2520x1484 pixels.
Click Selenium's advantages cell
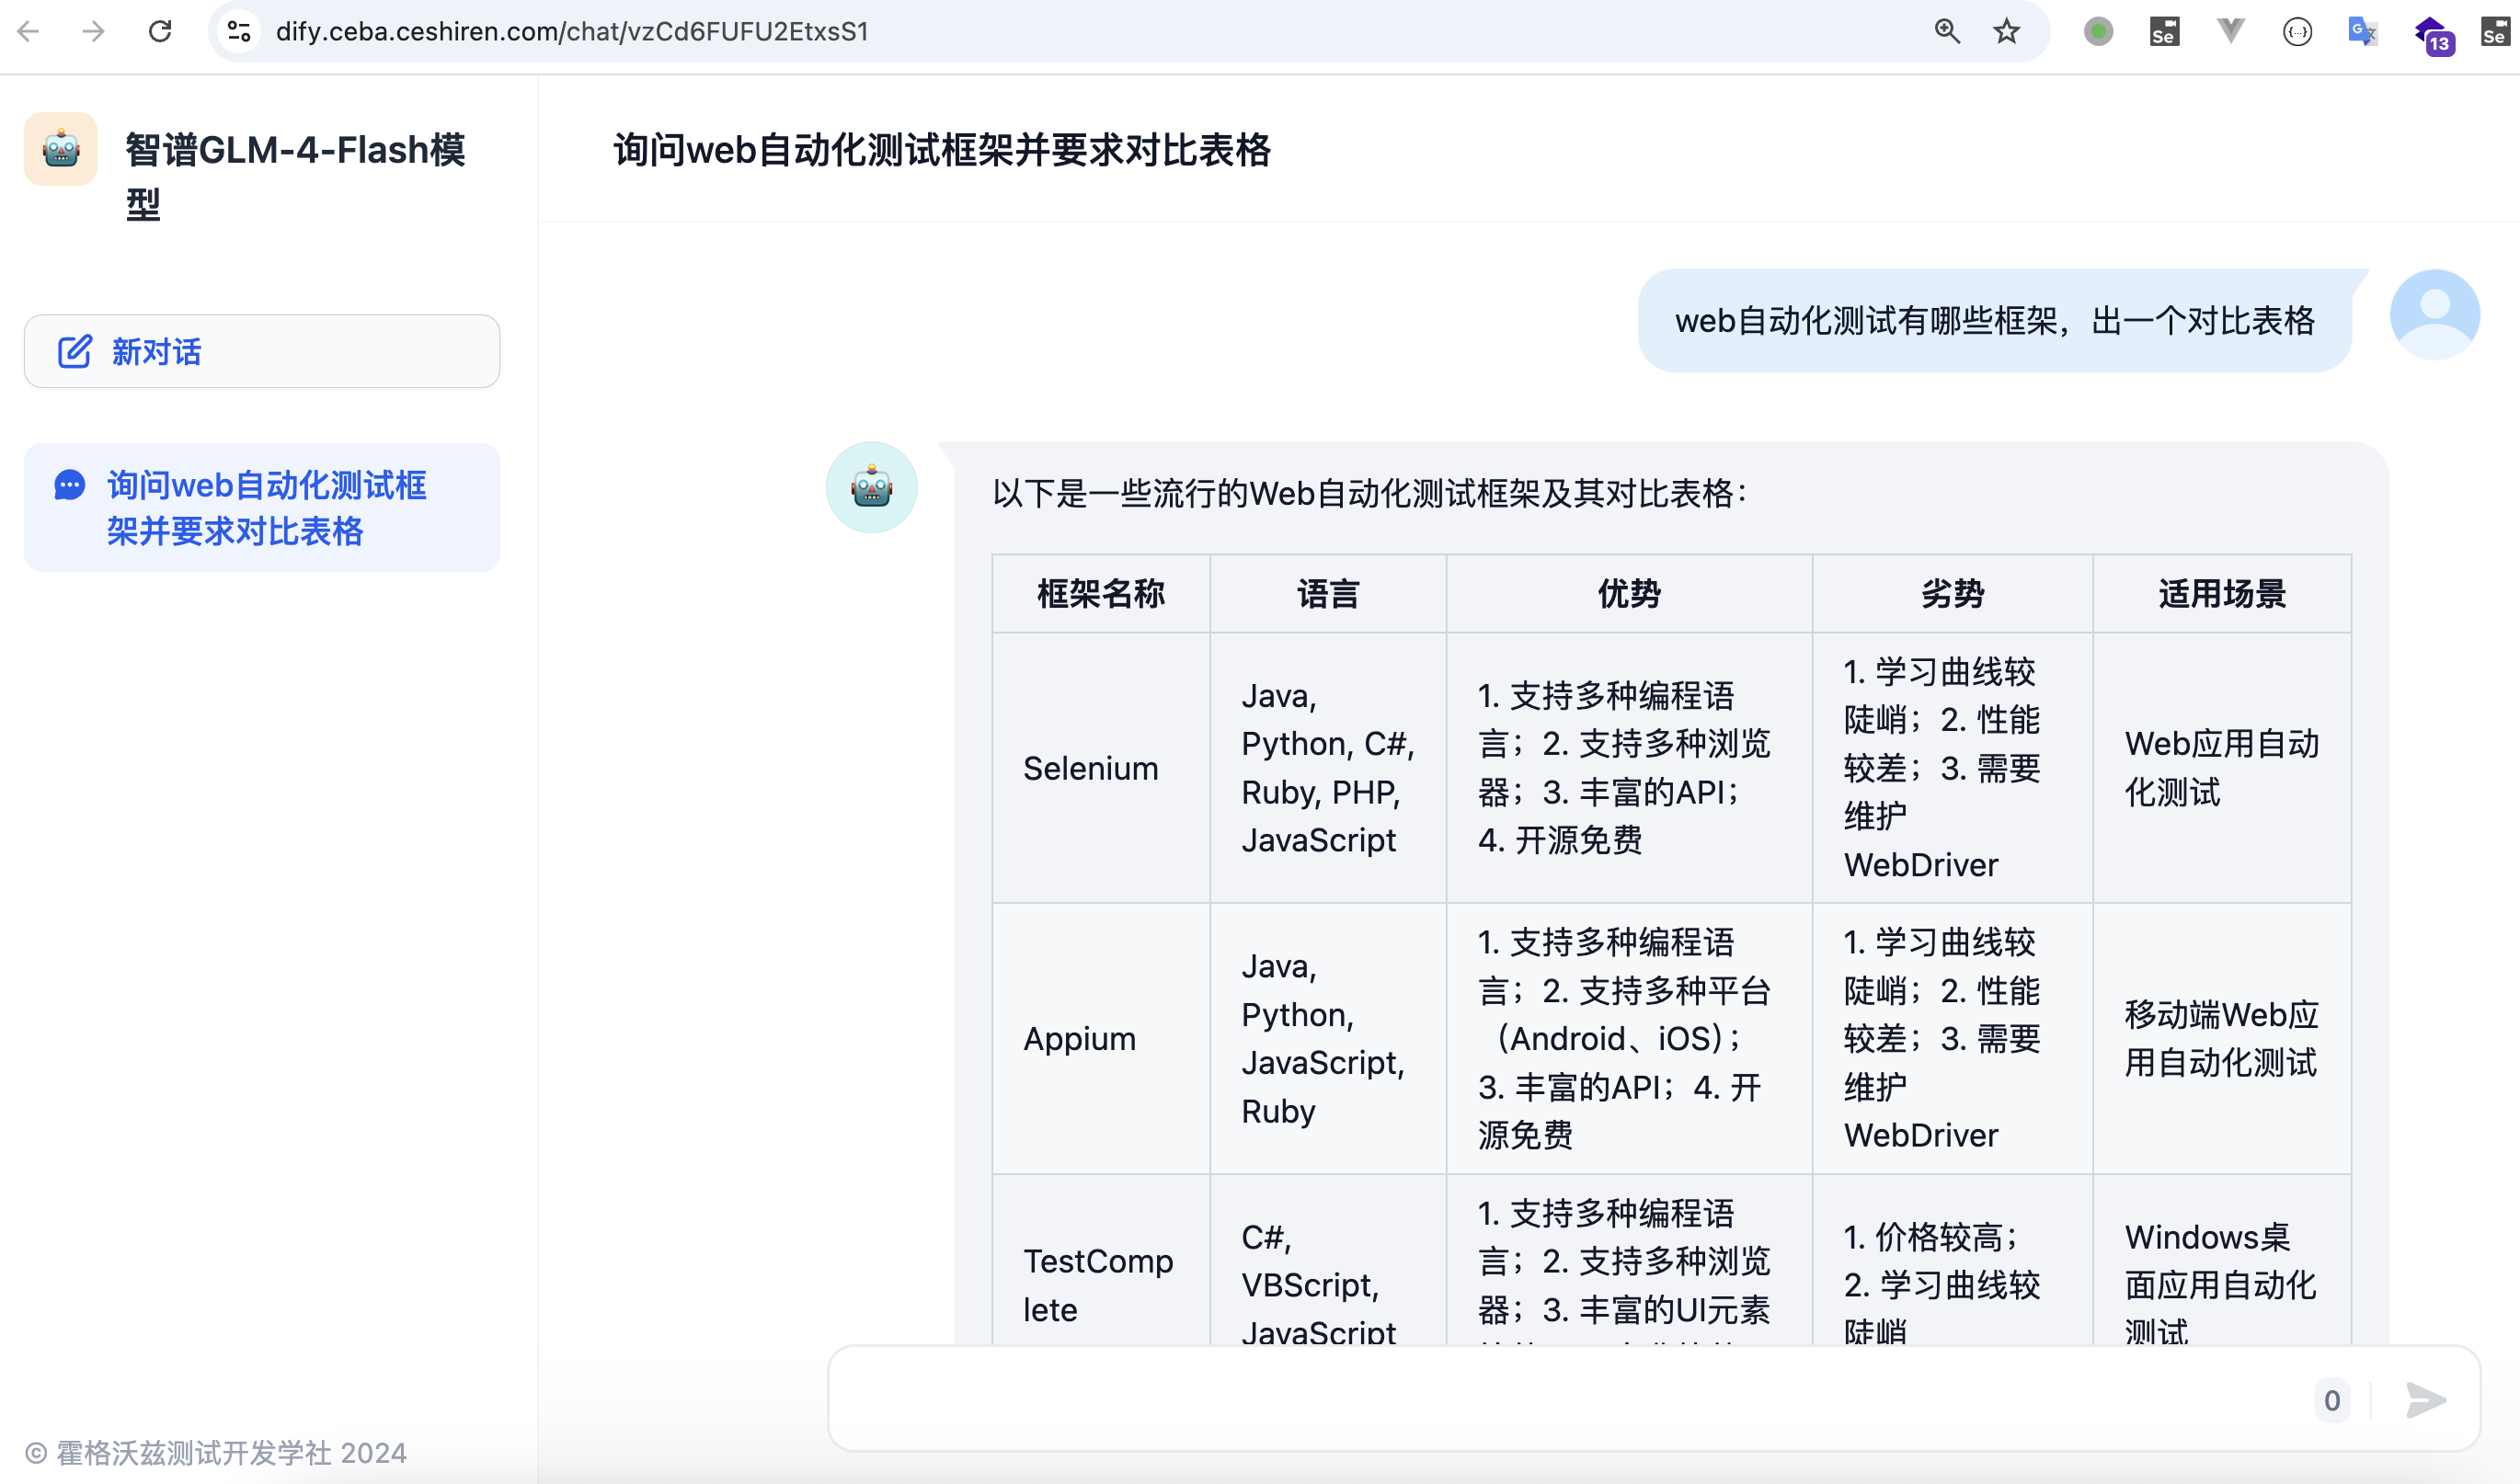click(x=1629, y=768)
